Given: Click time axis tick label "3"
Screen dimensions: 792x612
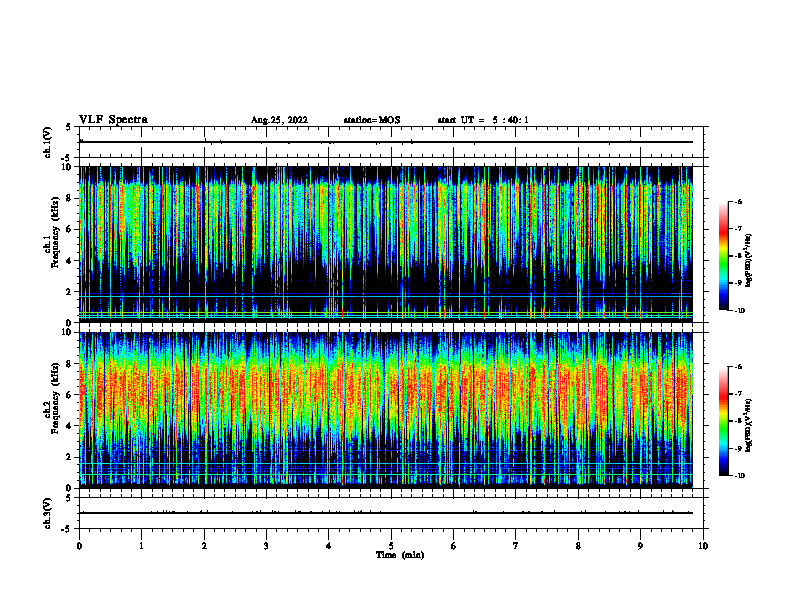Looking at the screenshot, I should click(266, 546).
